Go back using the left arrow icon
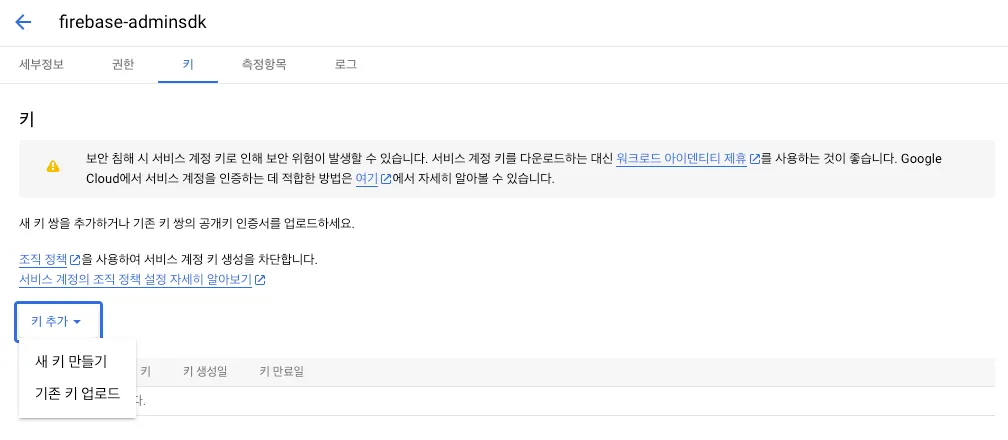This screenshot has width=1008, height=440. [23, 22]
